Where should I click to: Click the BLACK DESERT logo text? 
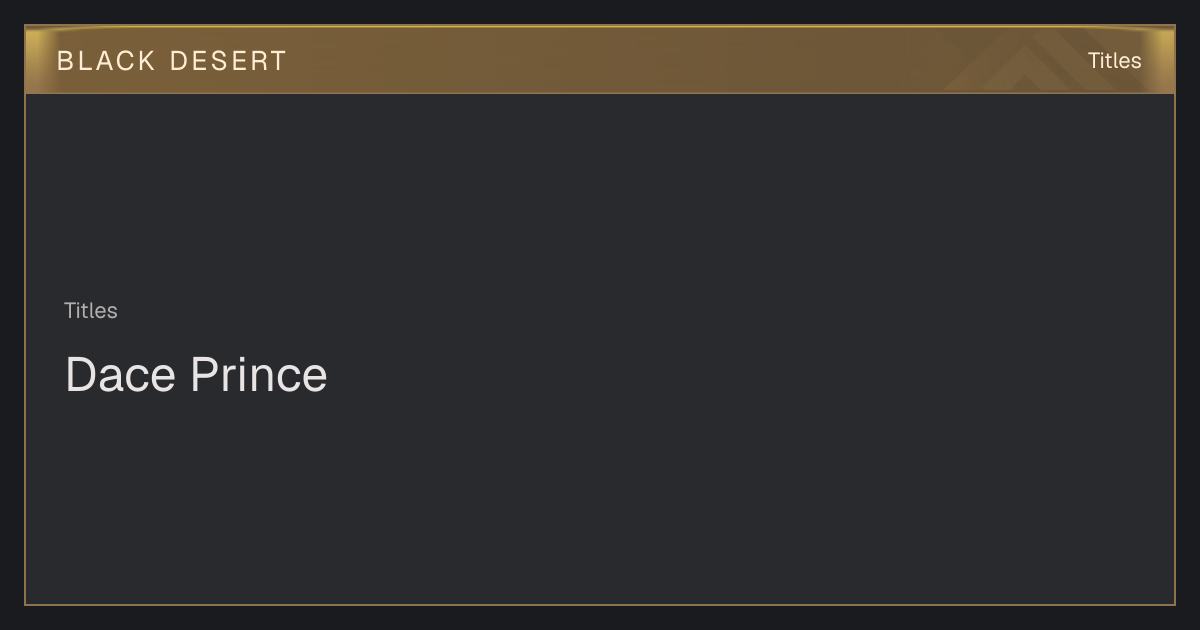pyautogui.click(x=172, y=61)
